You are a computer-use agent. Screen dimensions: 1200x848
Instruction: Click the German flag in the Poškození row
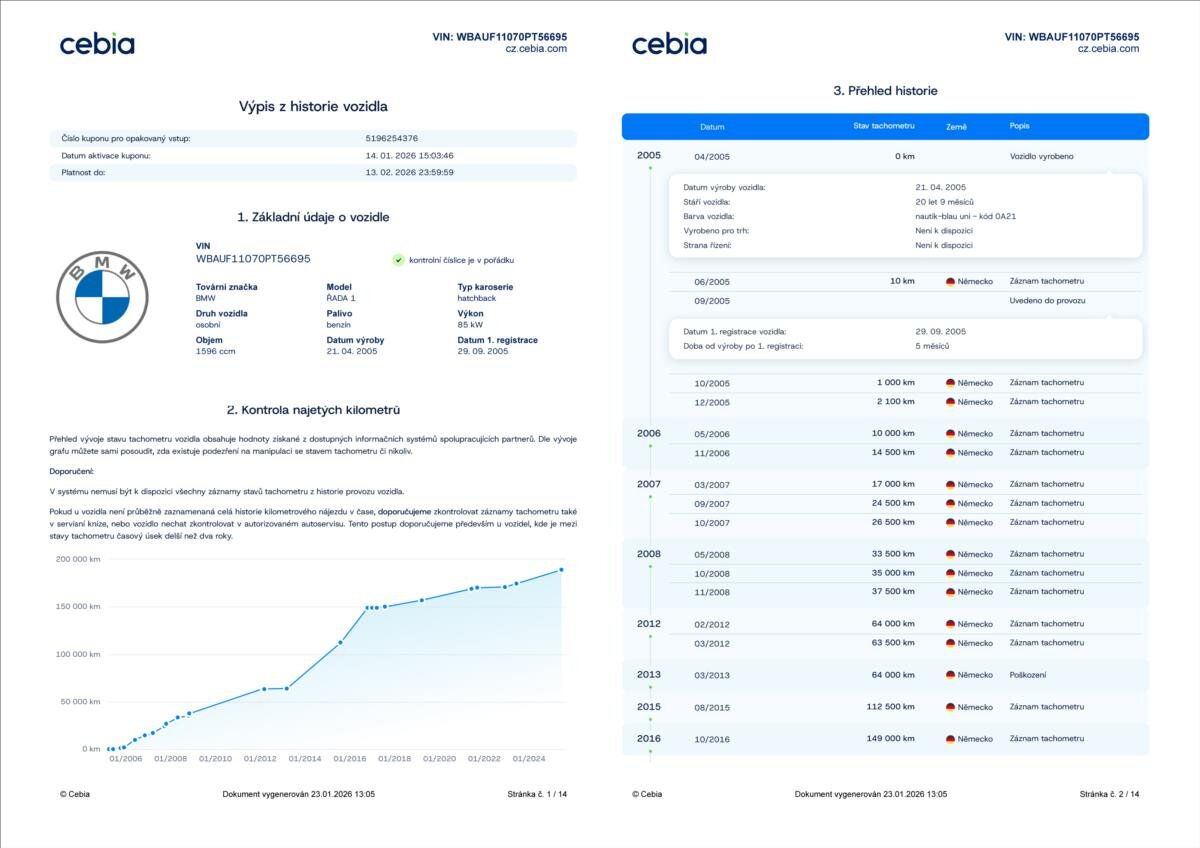950,675
